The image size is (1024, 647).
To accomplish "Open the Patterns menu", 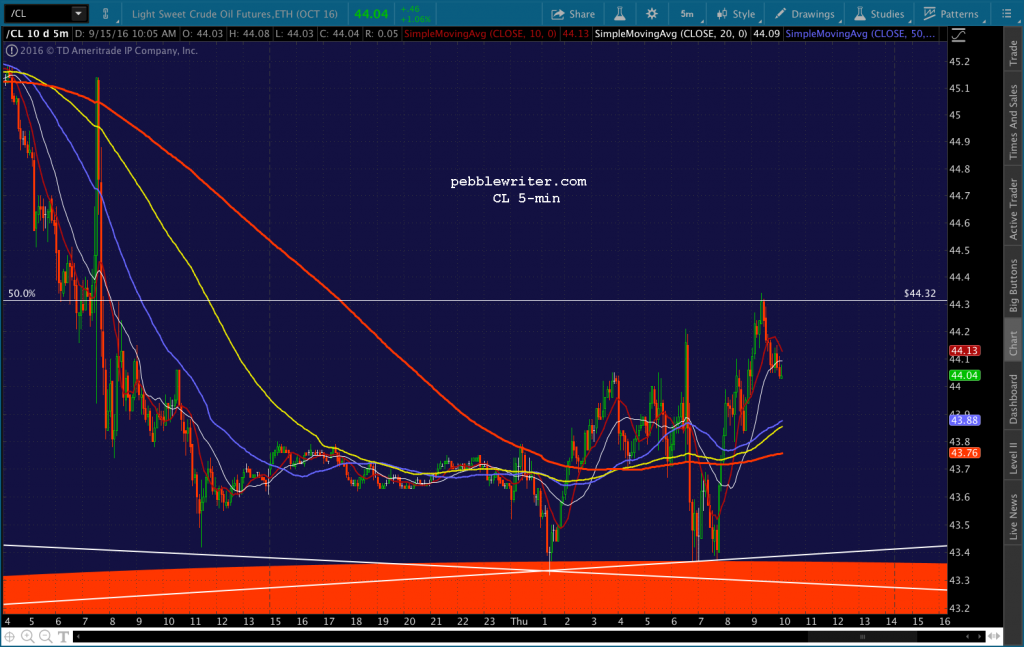I will click(x=951, y=14).
